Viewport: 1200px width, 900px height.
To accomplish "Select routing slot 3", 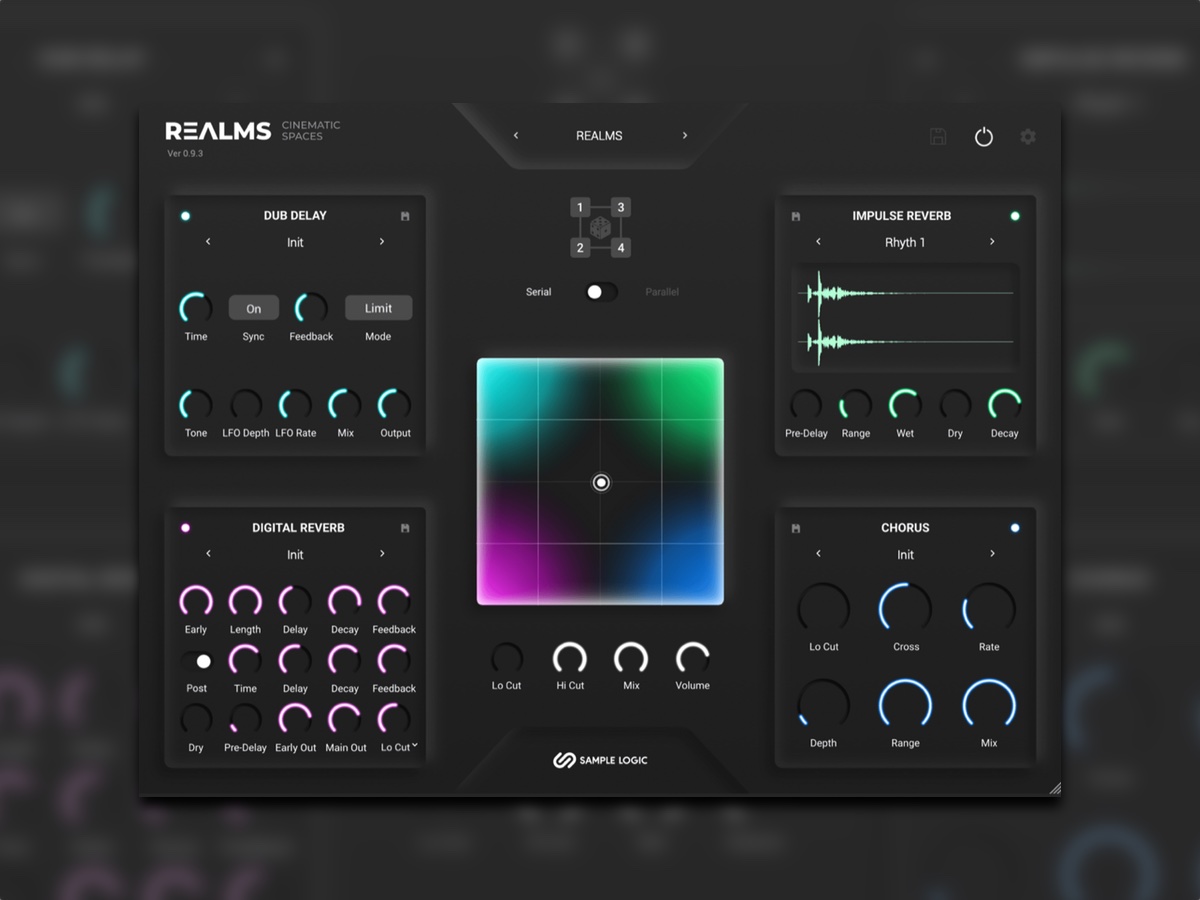I will tap(621, 208).
